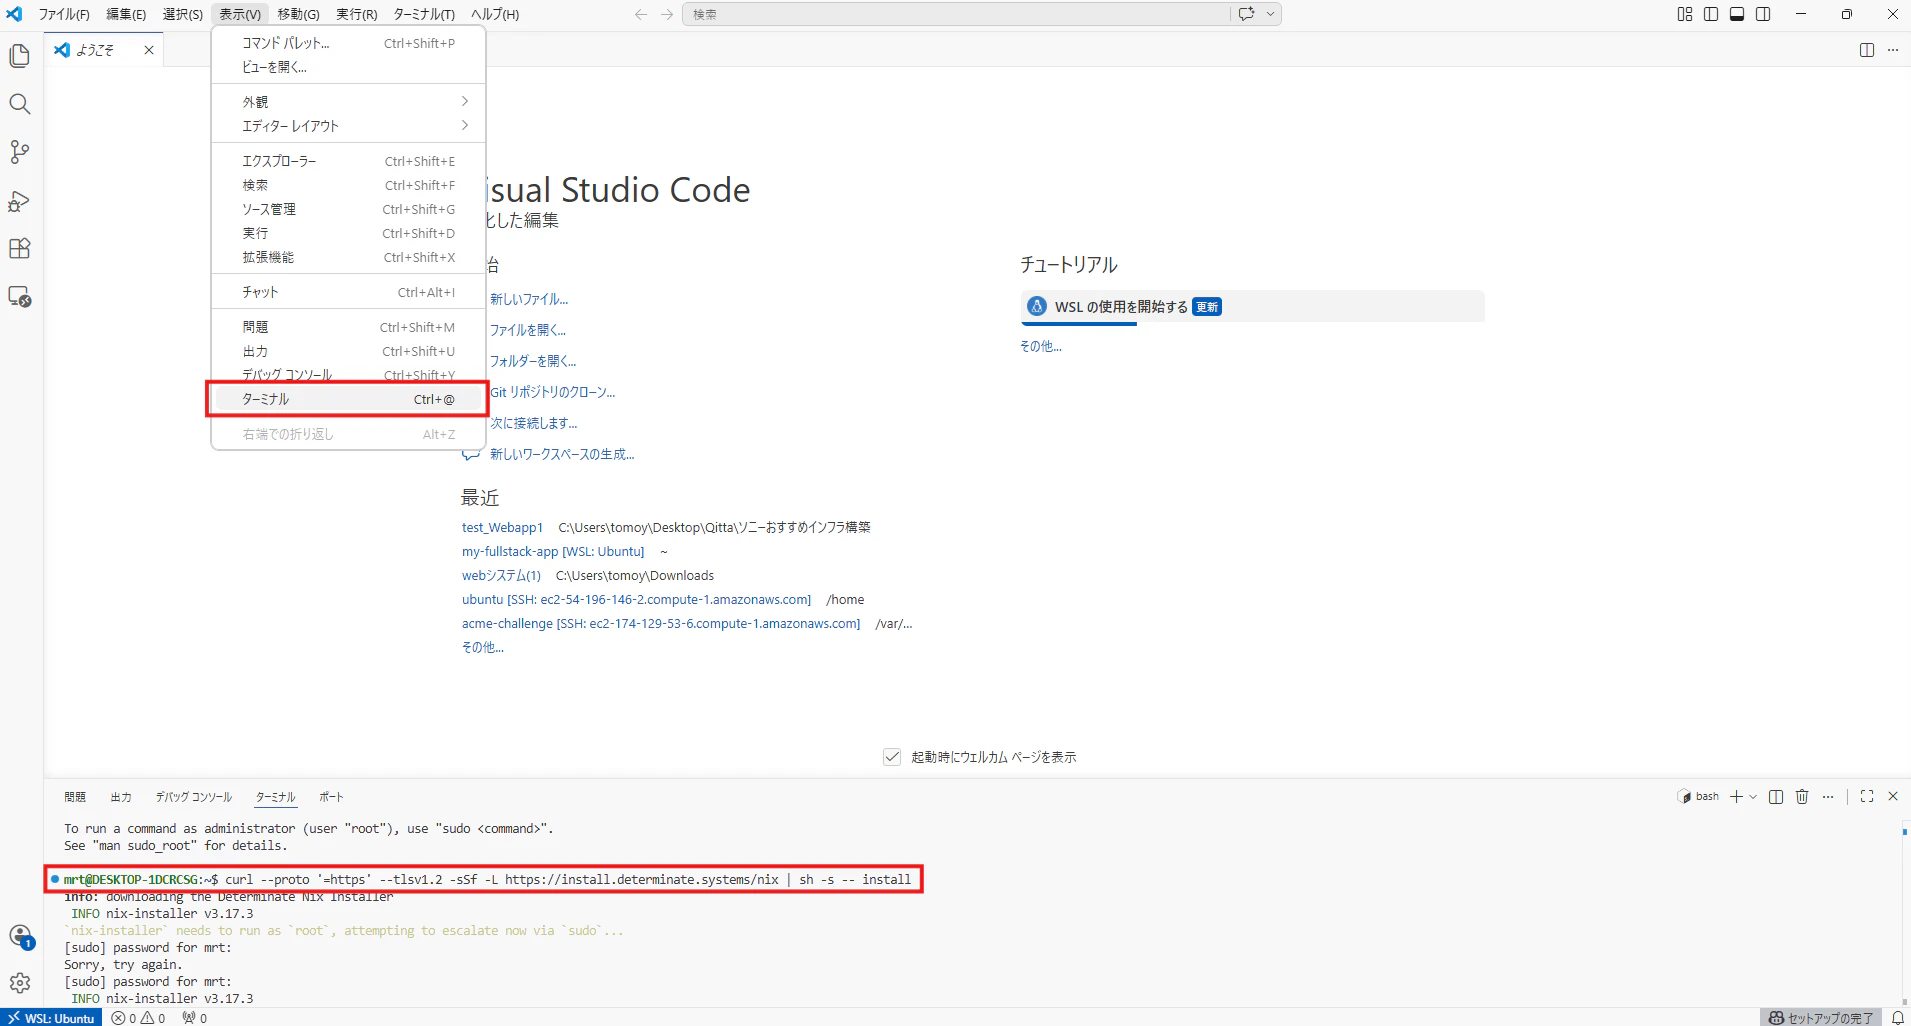The image size is (1911, 1026).
Task: Go back using the navigation arrow
Action: click(x=641, y=14)
